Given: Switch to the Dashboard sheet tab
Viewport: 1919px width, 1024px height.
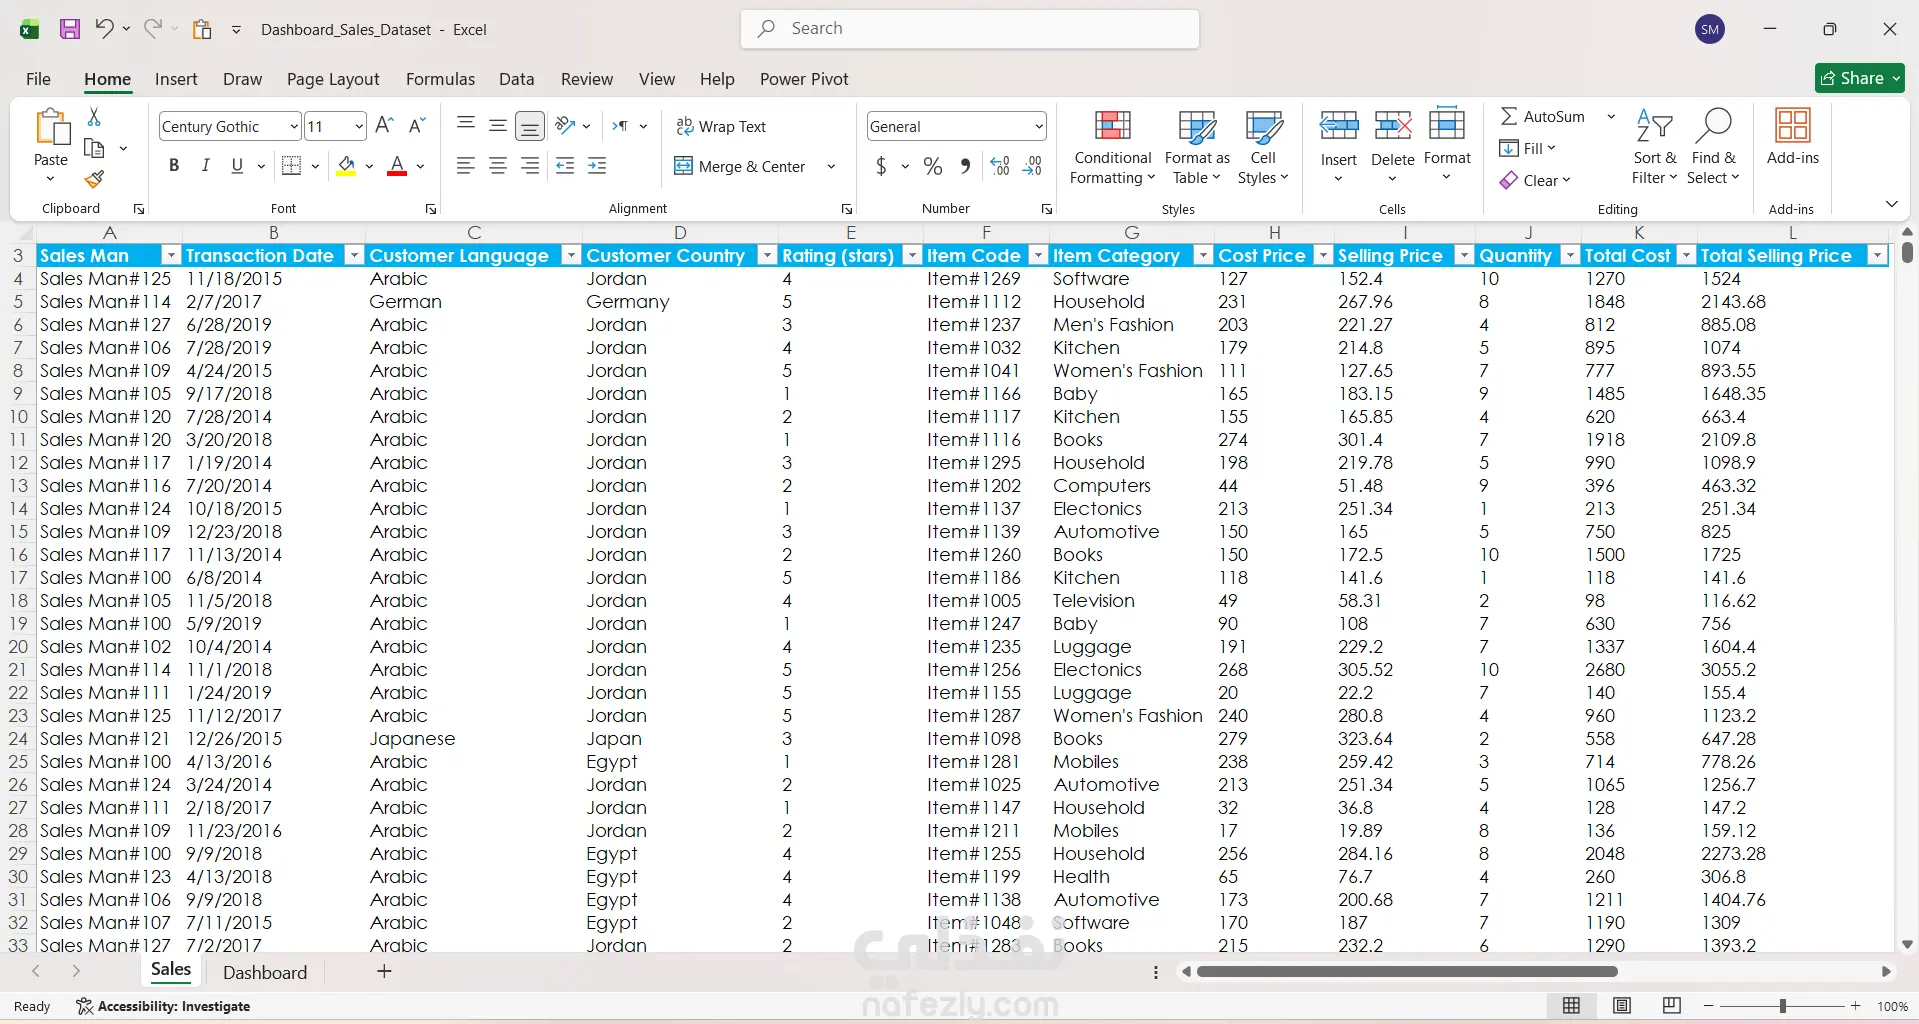Looking at the screenshot, I should click(x=265, y=972).
